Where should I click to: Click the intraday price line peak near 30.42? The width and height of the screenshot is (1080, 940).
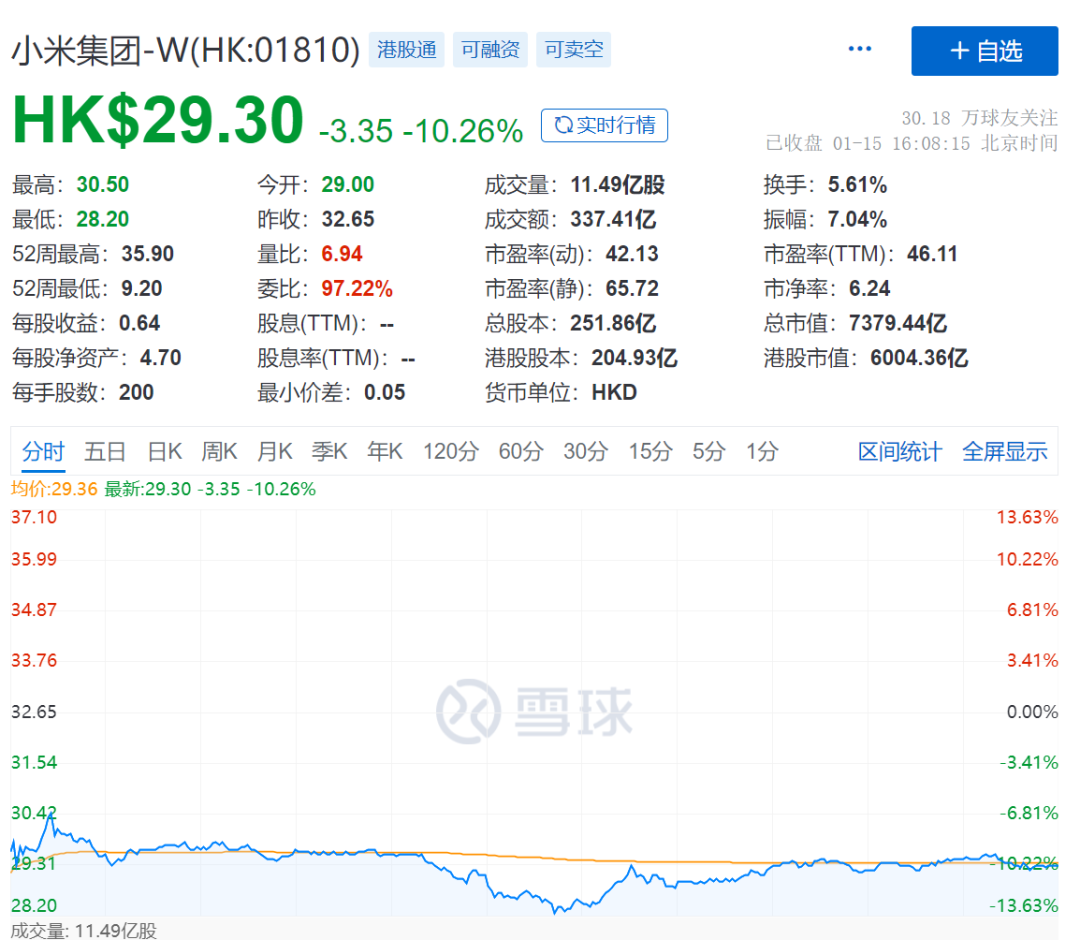(x=50, y=815)
